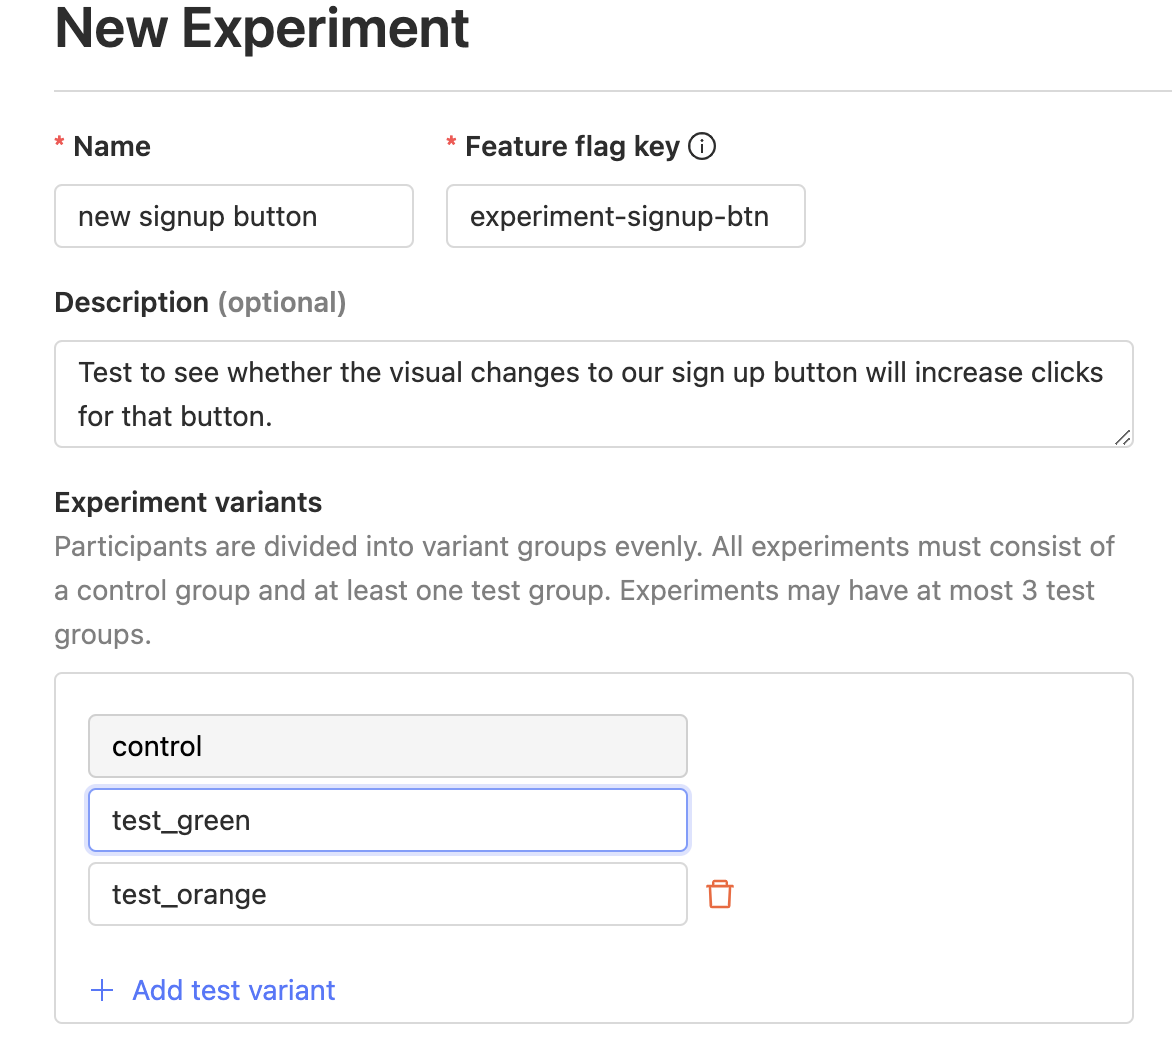Viewport: 1172px width, 1052px height.
Task: Click the variant groups explanation paragraph
Action: click(585, 590)
